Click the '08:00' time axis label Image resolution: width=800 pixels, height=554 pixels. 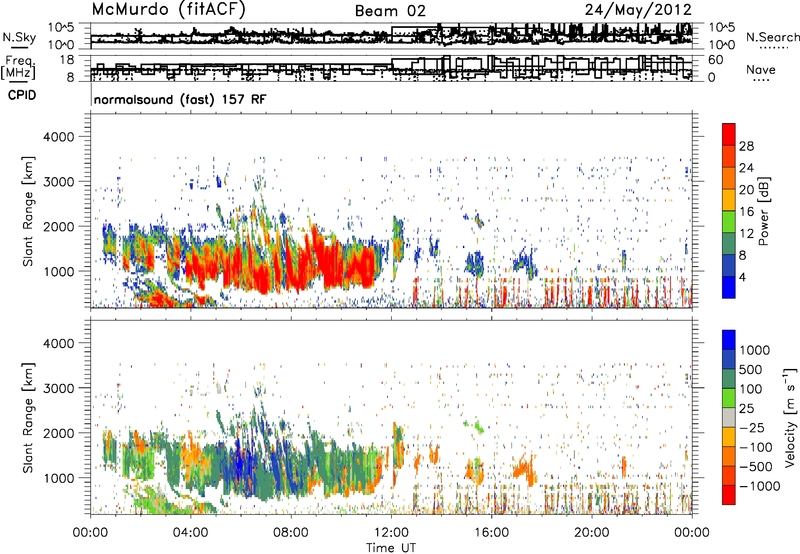click(290, 533)
